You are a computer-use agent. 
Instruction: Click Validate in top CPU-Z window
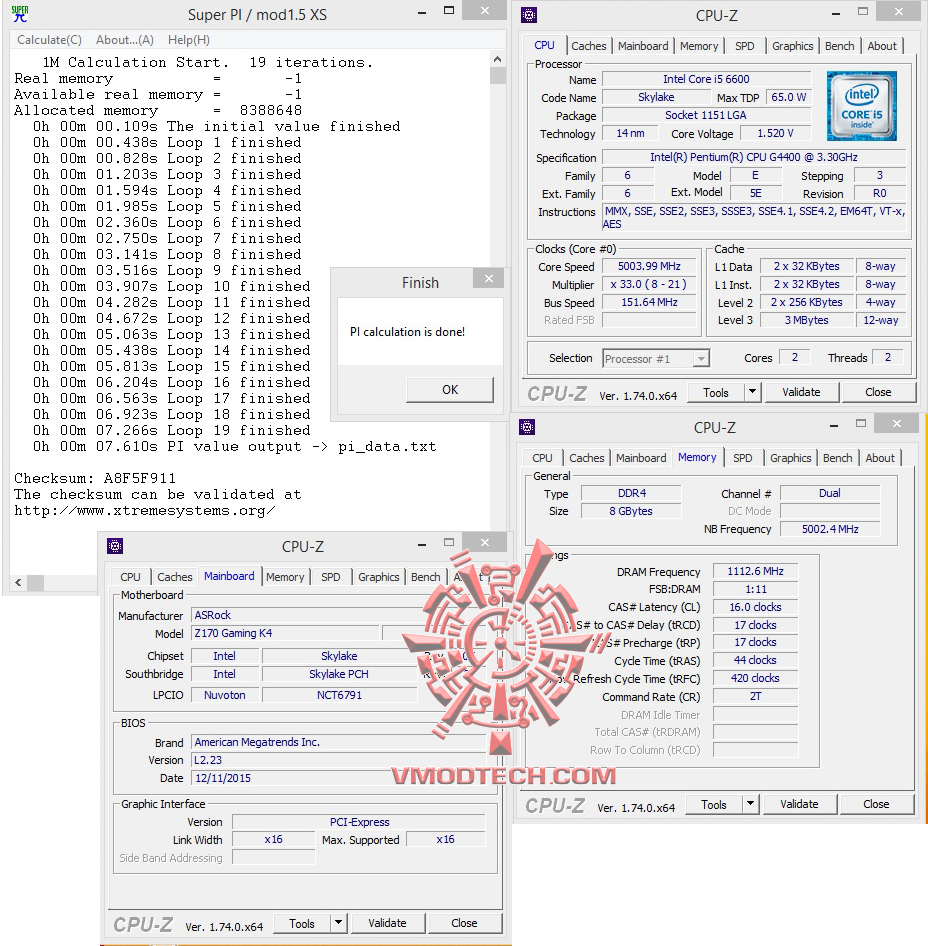point(801,392)
